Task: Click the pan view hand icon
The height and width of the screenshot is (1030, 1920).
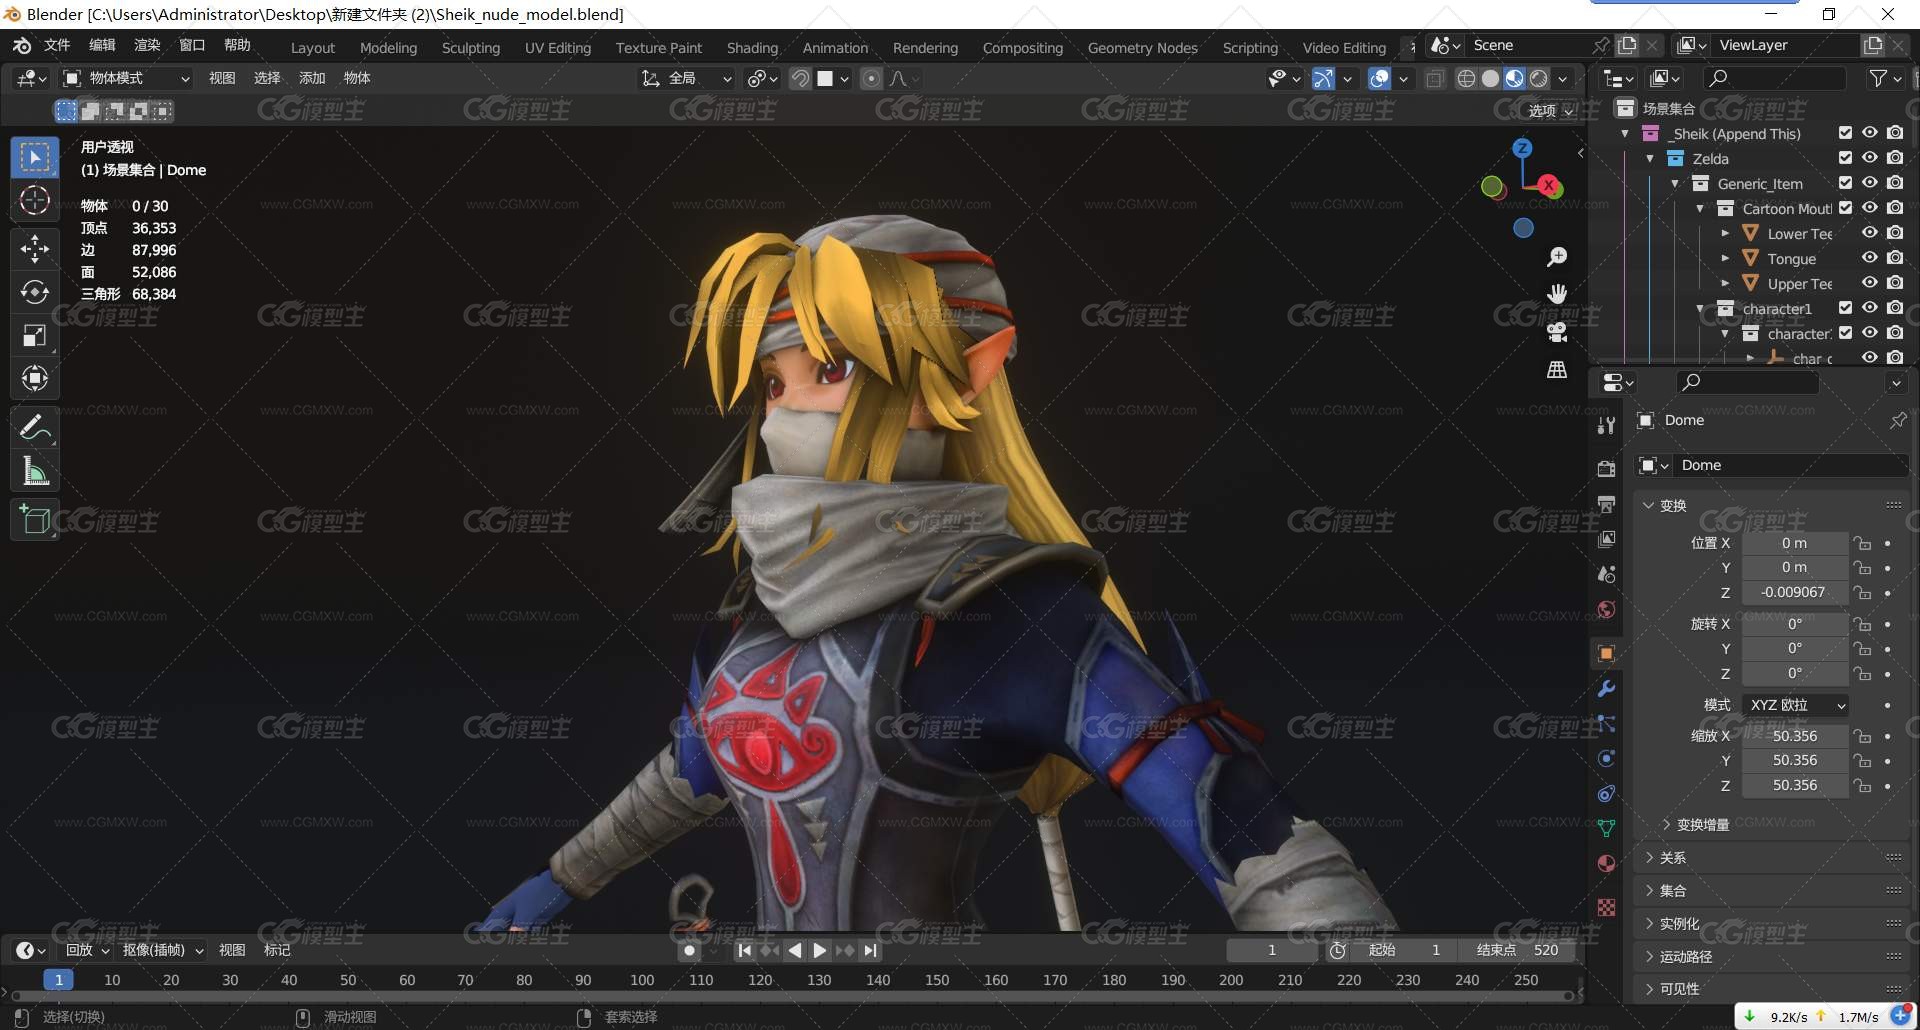Action: click(x=1557, y=294)
